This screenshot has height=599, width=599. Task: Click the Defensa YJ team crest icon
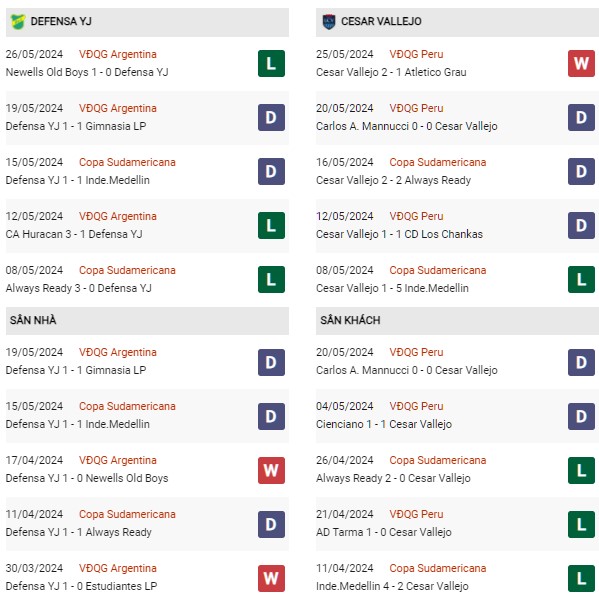pyautogui.click(x=18, y=21)
